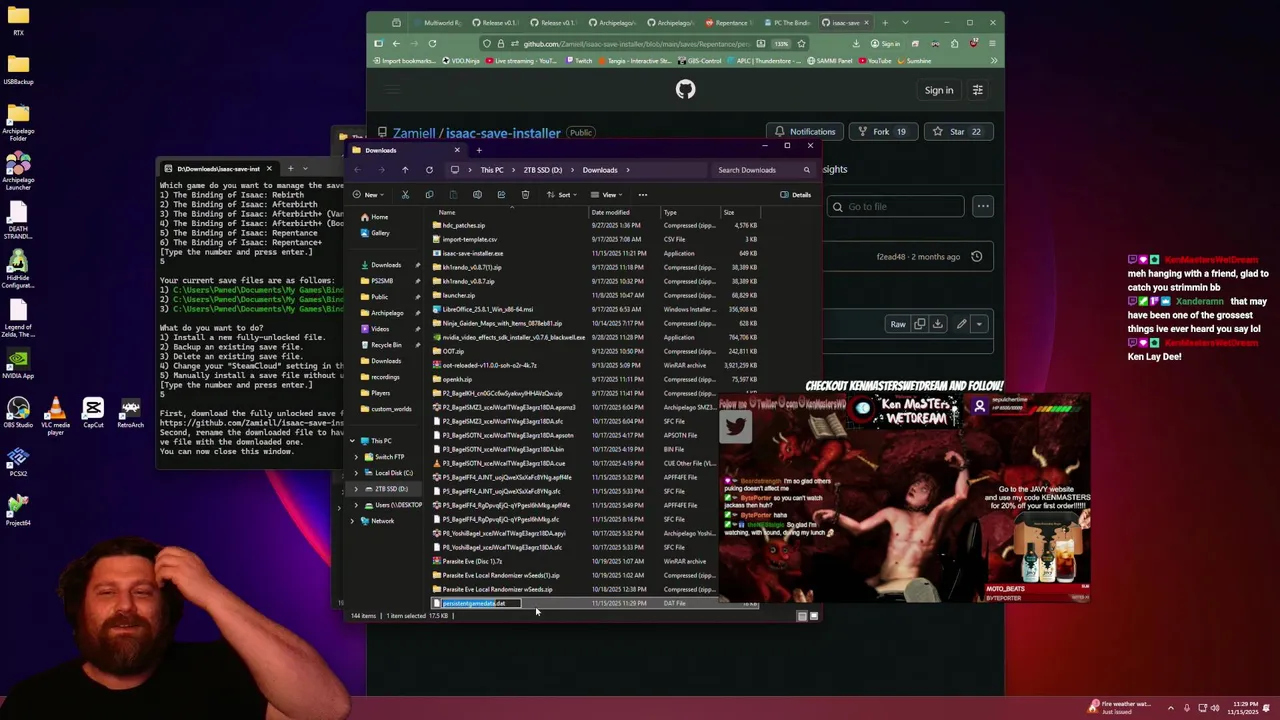Viewport: 1280px width, 720px height.
Task: Open the Archipelago Launcher desktop icon
Action: (18, 170)
